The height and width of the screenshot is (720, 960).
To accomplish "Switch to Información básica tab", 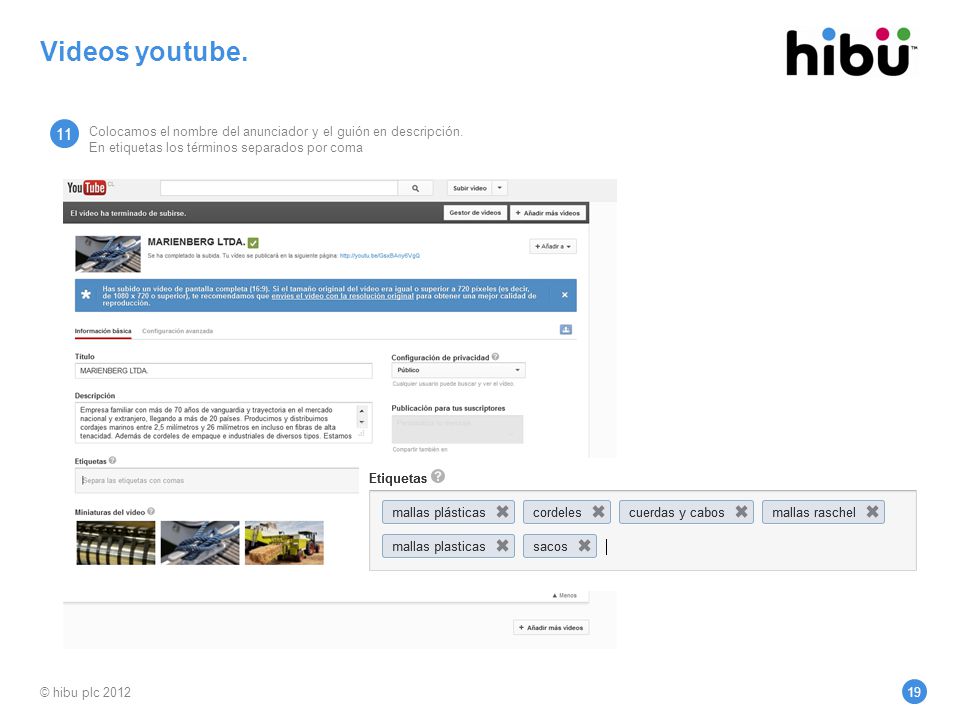I will [103, 331].
